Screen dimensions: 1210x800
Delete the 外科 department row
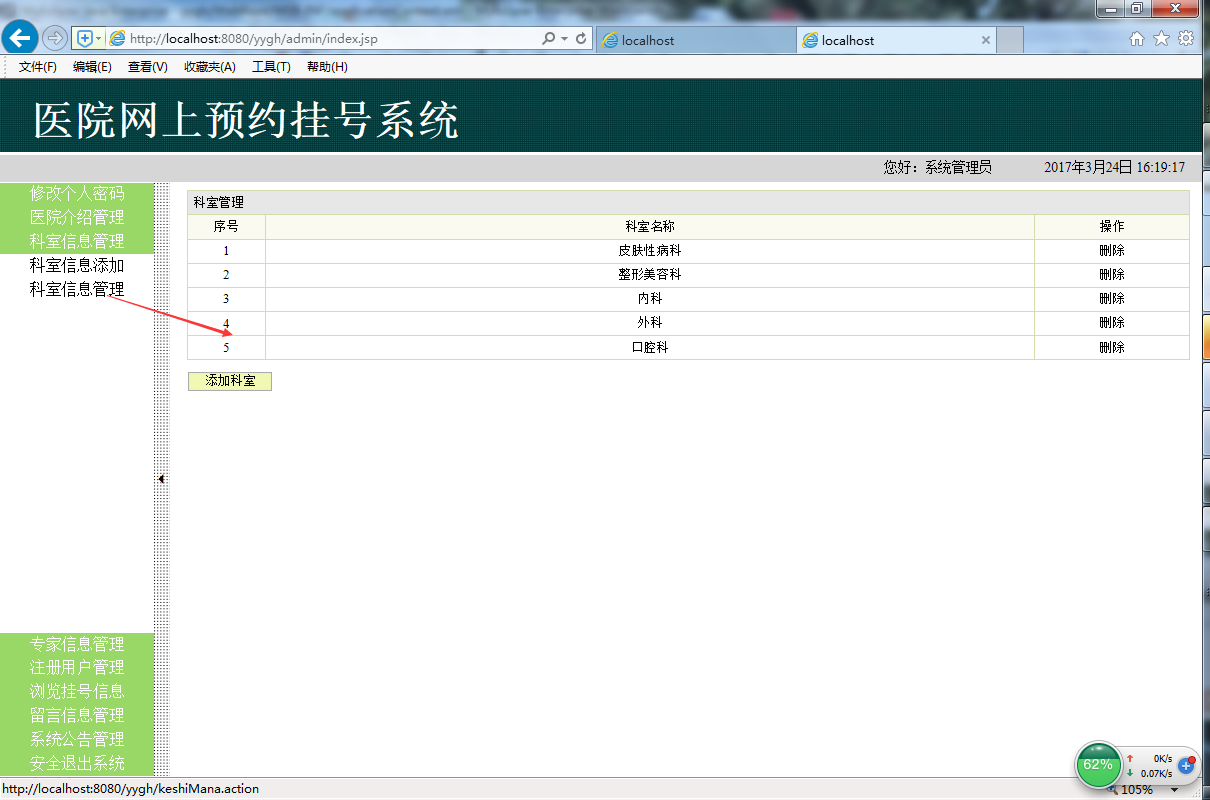point(1111,323)
